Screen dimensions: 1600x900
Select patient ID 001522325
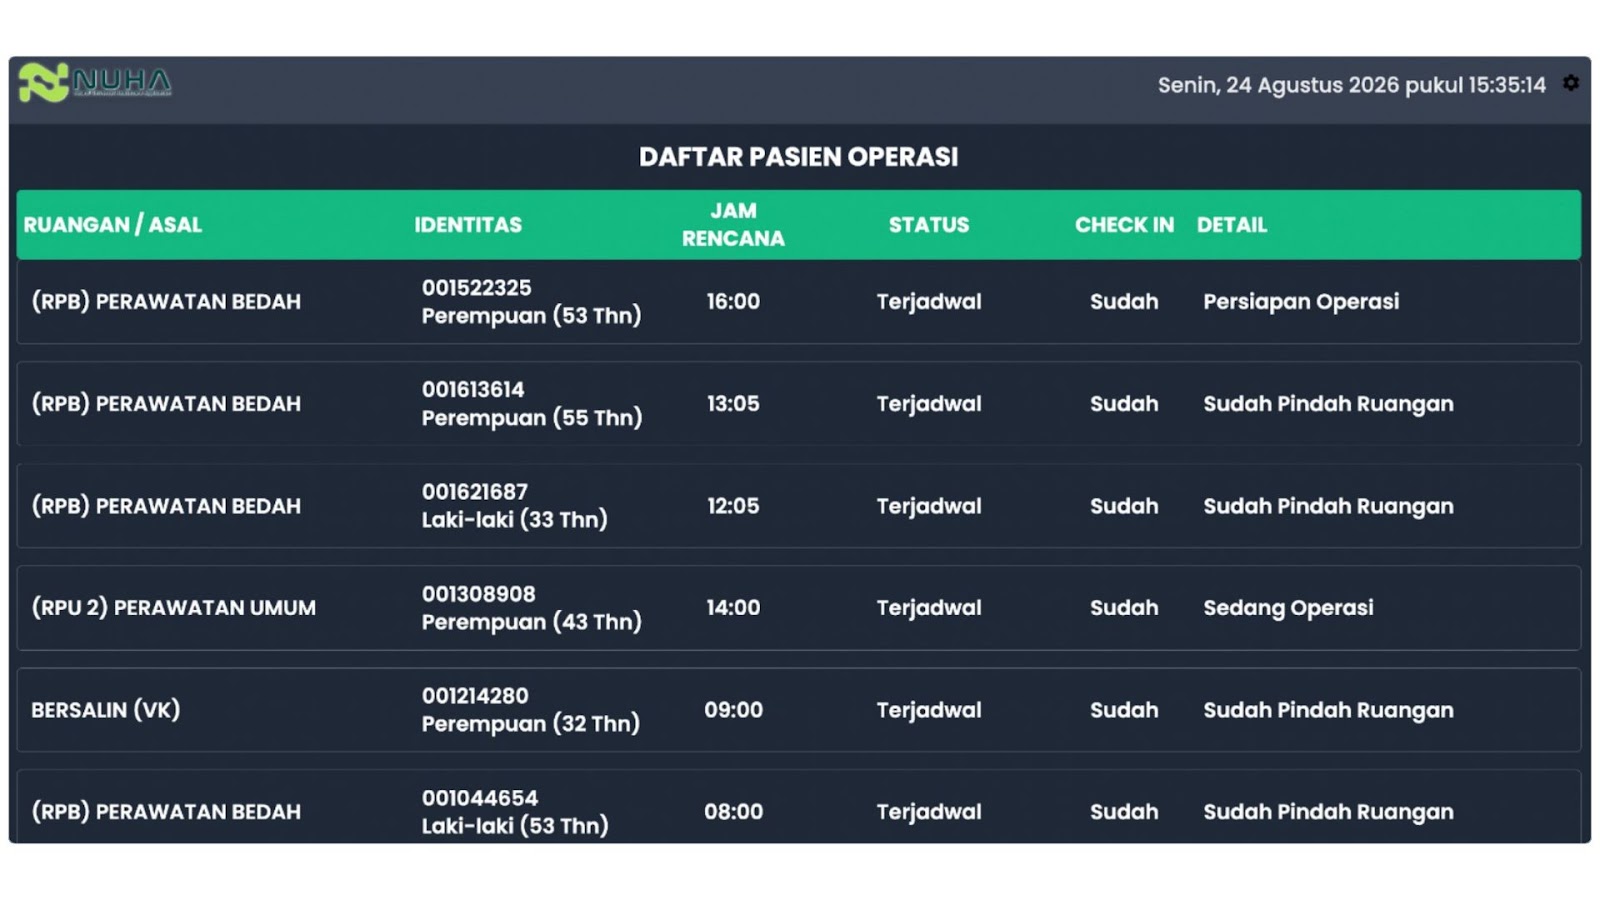tap(476, 288)
